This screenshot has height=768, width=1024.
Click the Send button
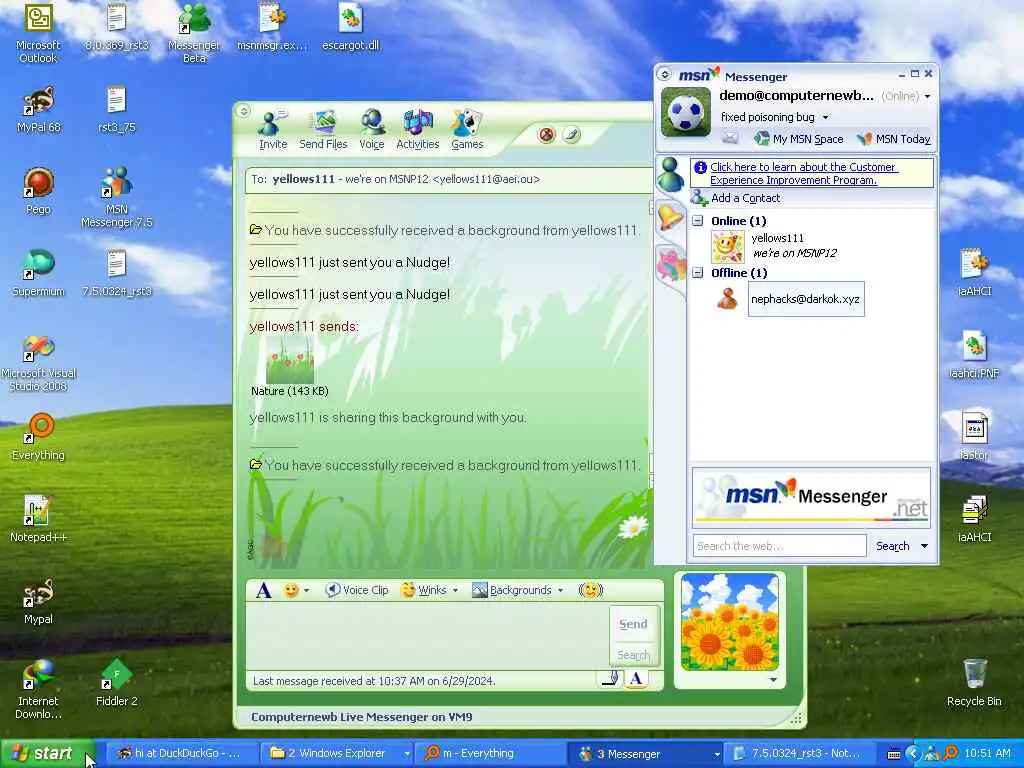(633, 624)
